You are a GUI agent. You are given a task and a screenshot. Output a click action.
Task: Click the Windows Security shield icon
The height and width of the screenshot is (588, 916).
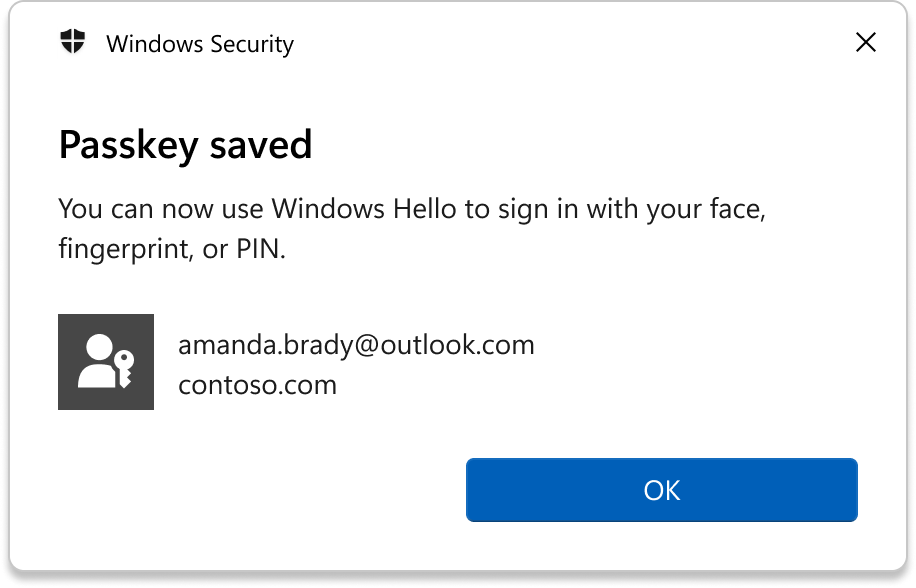click(73, 42)
